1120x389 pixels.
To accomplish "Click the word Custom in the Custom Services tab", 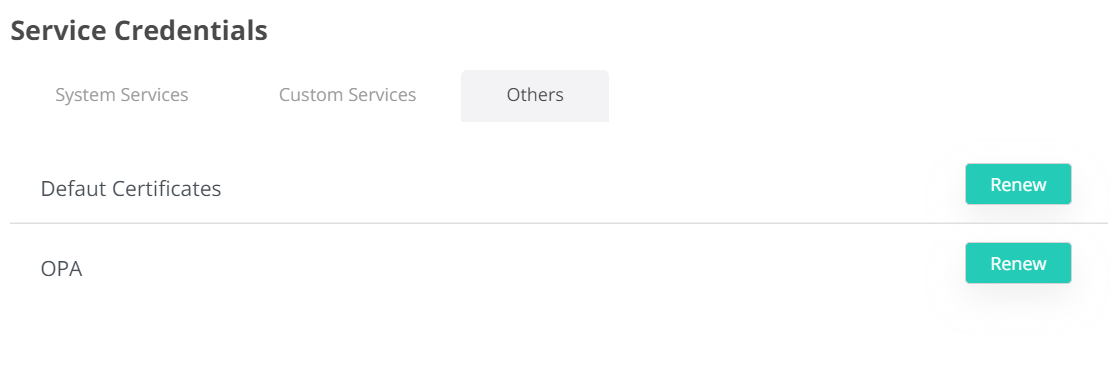I will tap(308, 95).
